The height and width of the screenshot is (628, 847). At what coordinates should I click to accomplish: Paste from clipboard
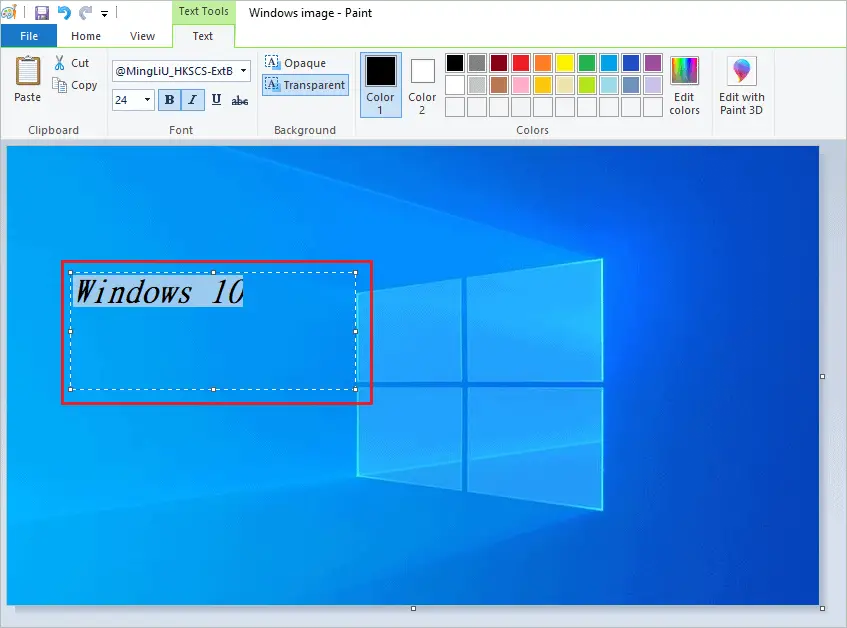tap(28, 79)
